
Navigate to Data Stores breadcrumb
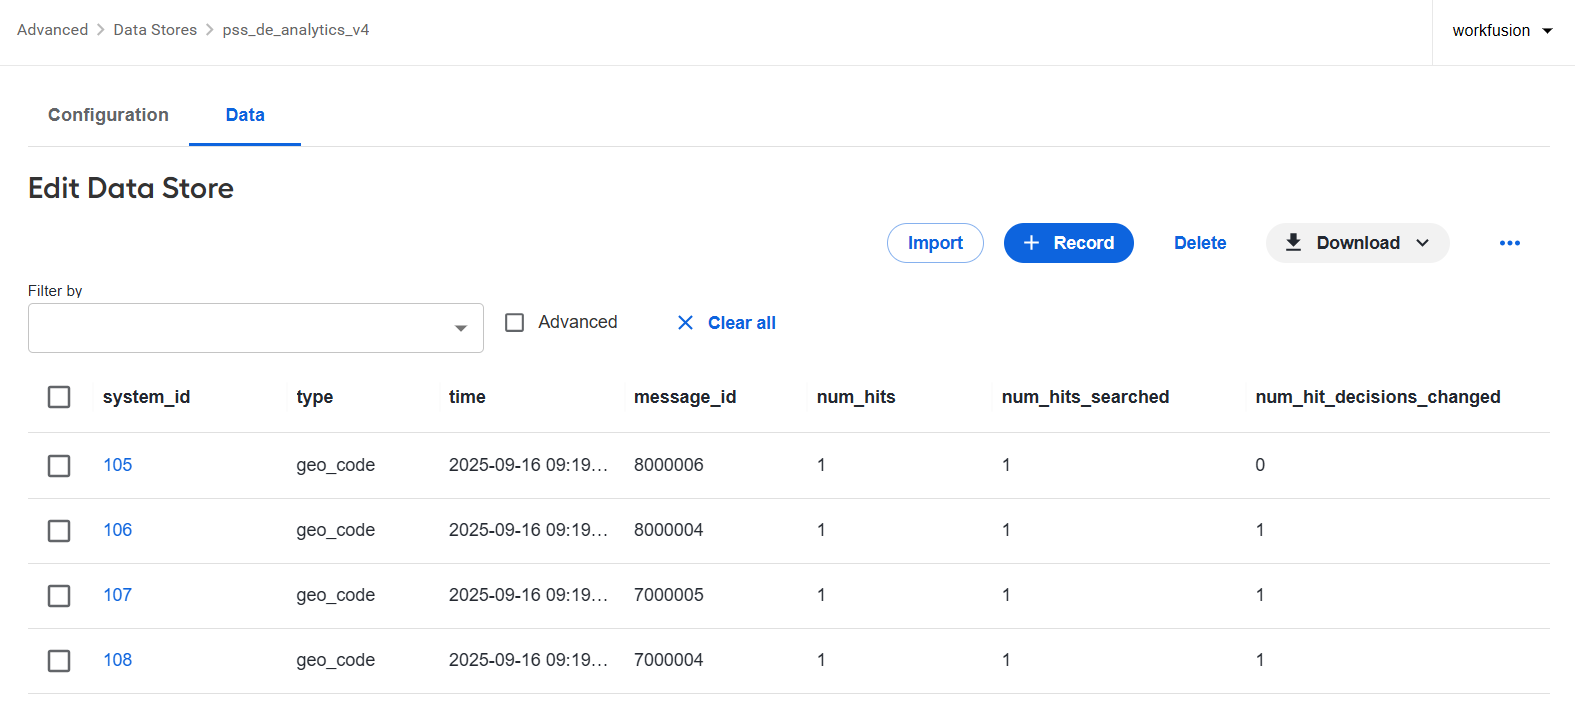click(155, 30)
